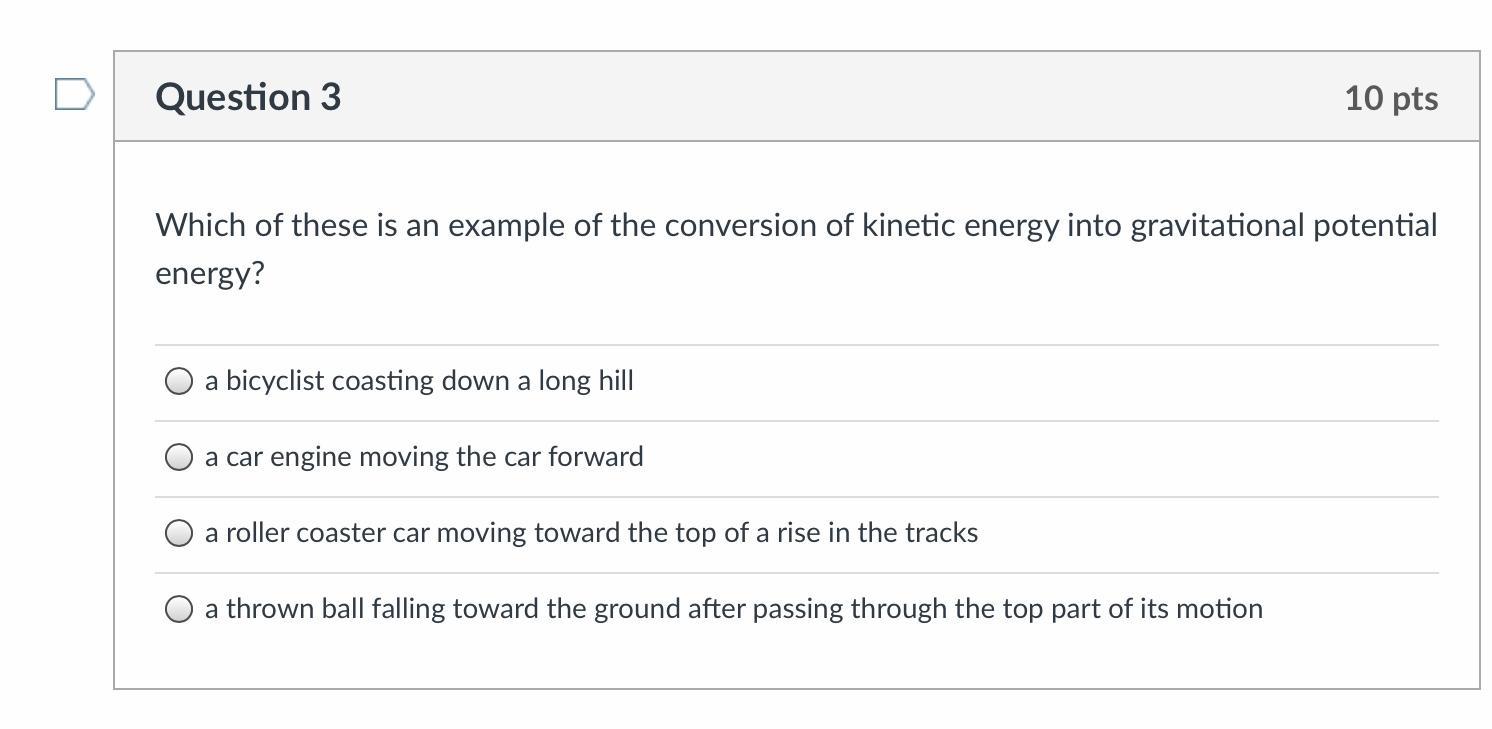Click the 'Question 3' heading
This screenshot has width=1492, height=729.
248,97
